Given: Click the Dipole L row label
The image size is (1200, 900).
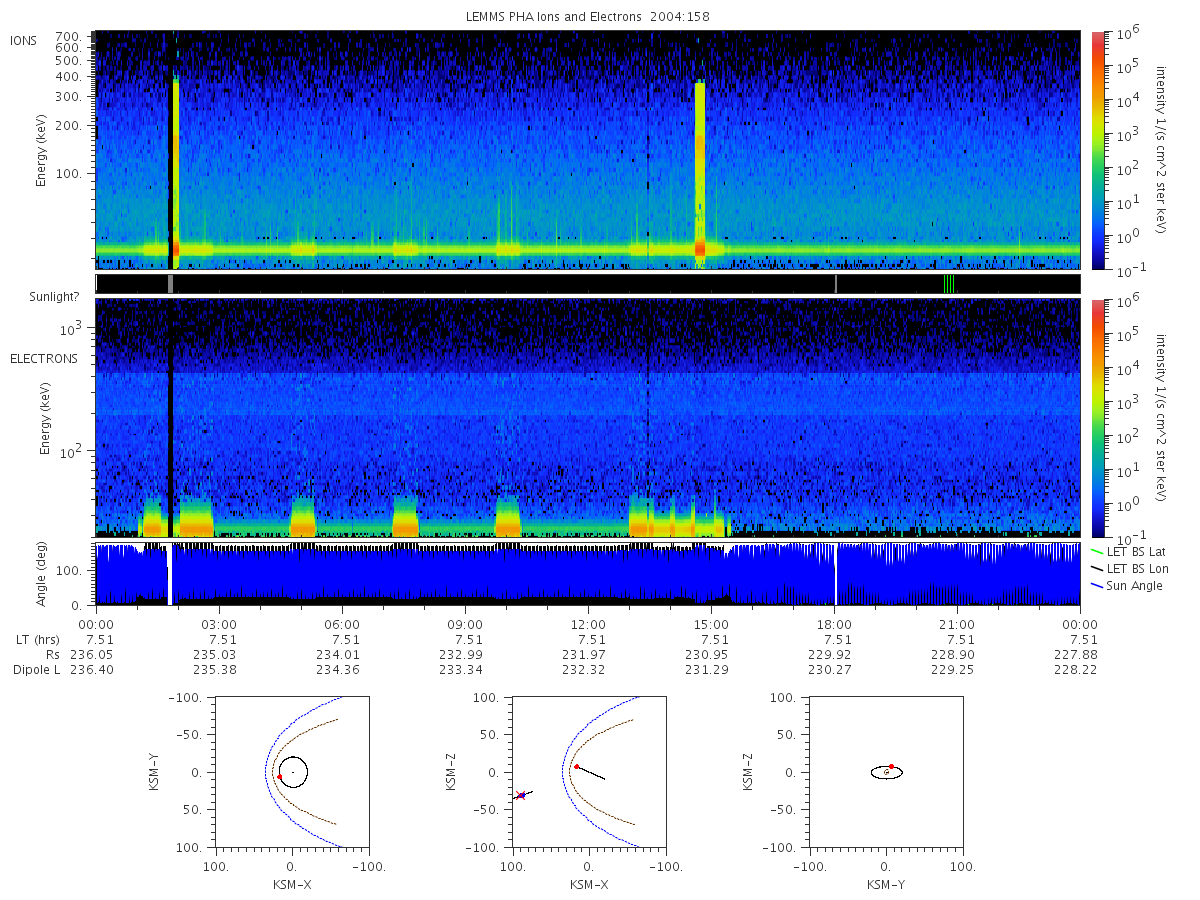Looking at the screenshot, I should click(x=36, y=670).
